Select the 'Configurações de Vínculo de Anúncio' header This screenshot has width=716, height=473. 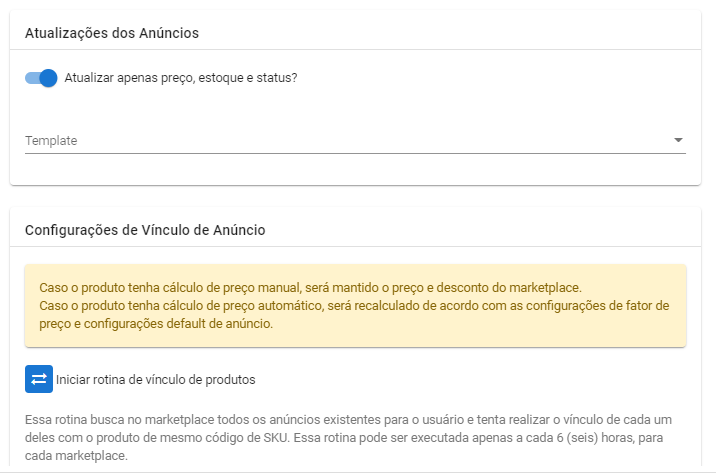(145, 230)
